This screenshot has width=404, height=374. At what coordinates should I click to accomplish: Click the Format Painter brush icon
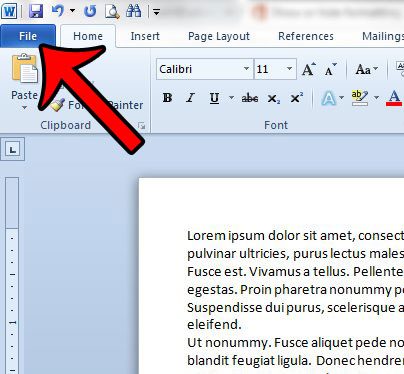click(x=57, y=105)
